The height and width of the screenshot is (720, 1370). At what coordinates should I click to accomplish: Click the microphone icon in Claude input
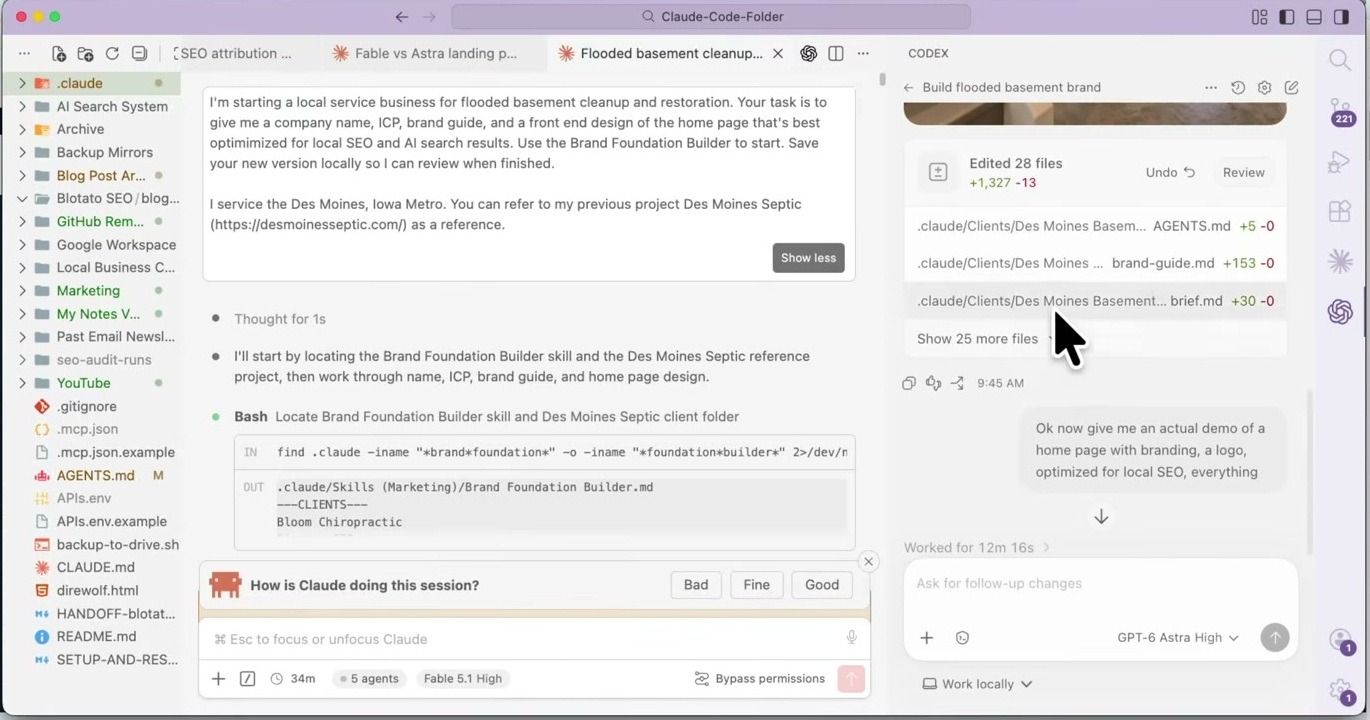click(x=852, y=638)
